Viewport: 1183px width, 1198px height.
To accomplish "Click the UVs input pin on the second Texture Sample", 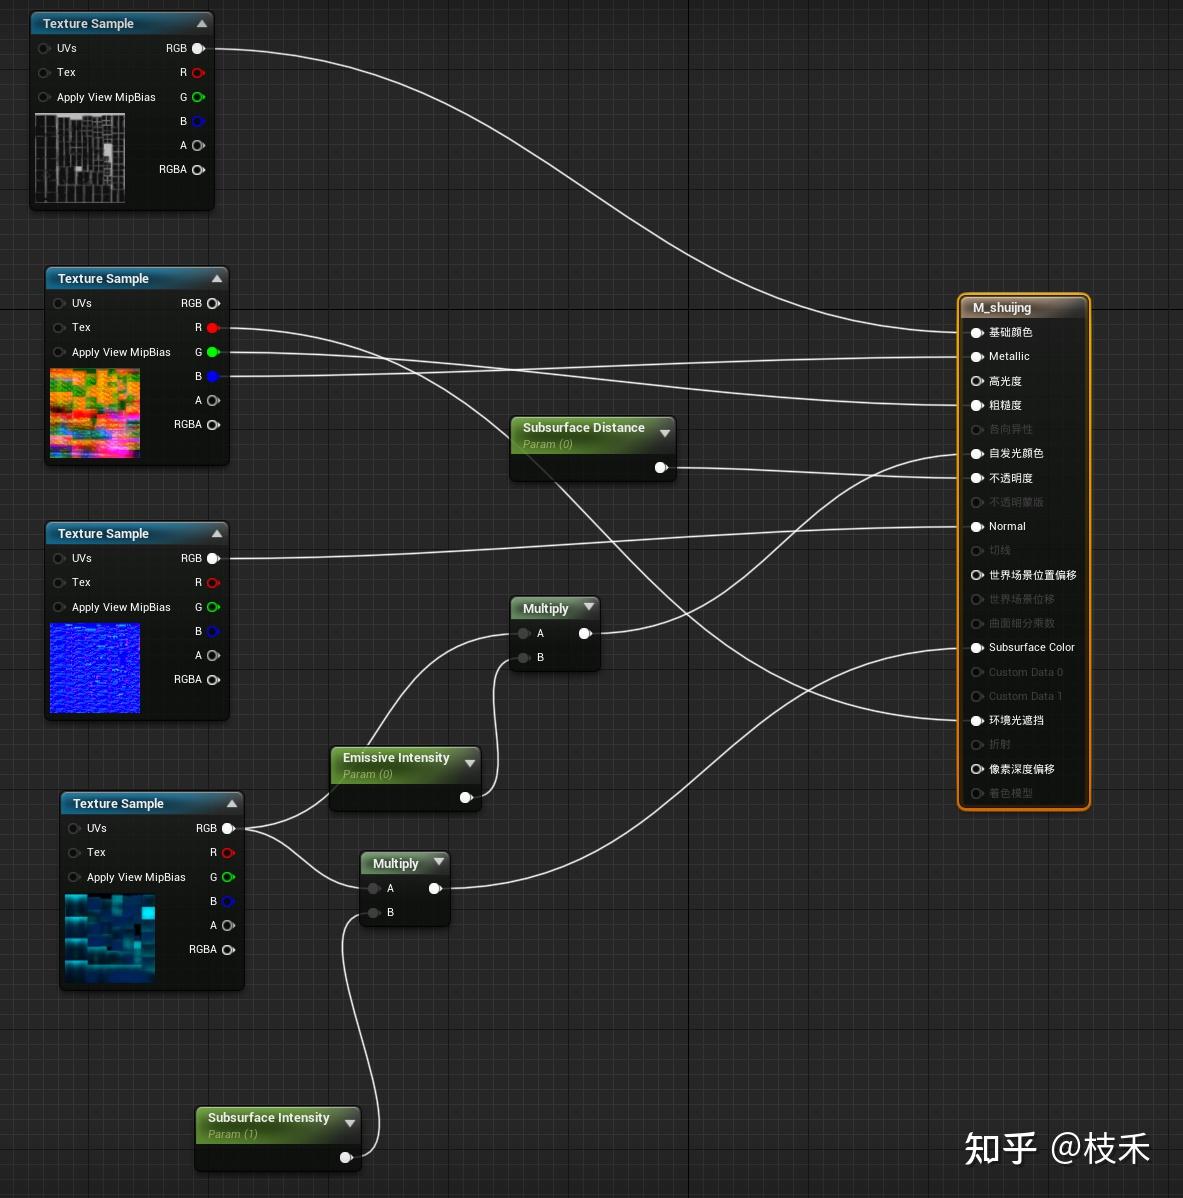I will coord(59,303).
